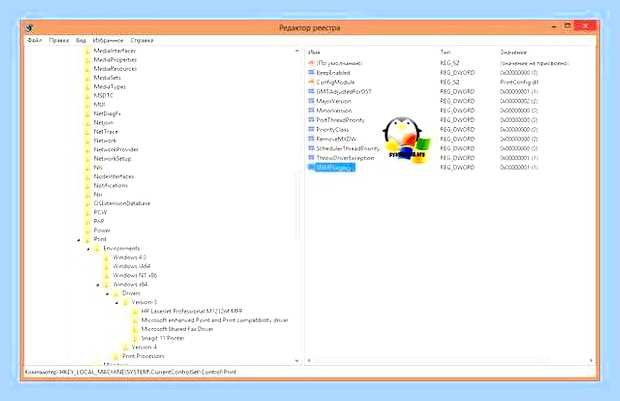Screen dimensions: 620x401
Task: Select the Snagit 11 Printer key
Action: point(163,338)
